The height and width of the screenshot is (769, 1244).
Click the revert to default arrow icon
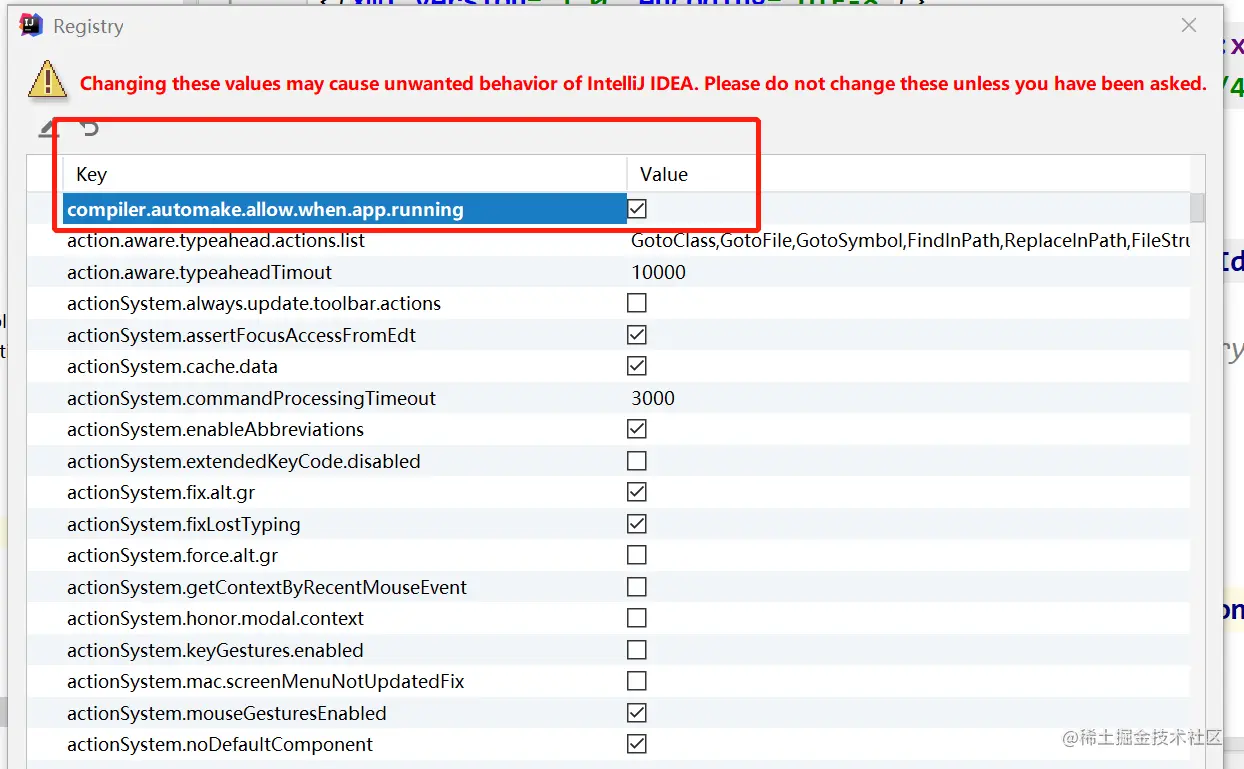[x=90, y=127]
